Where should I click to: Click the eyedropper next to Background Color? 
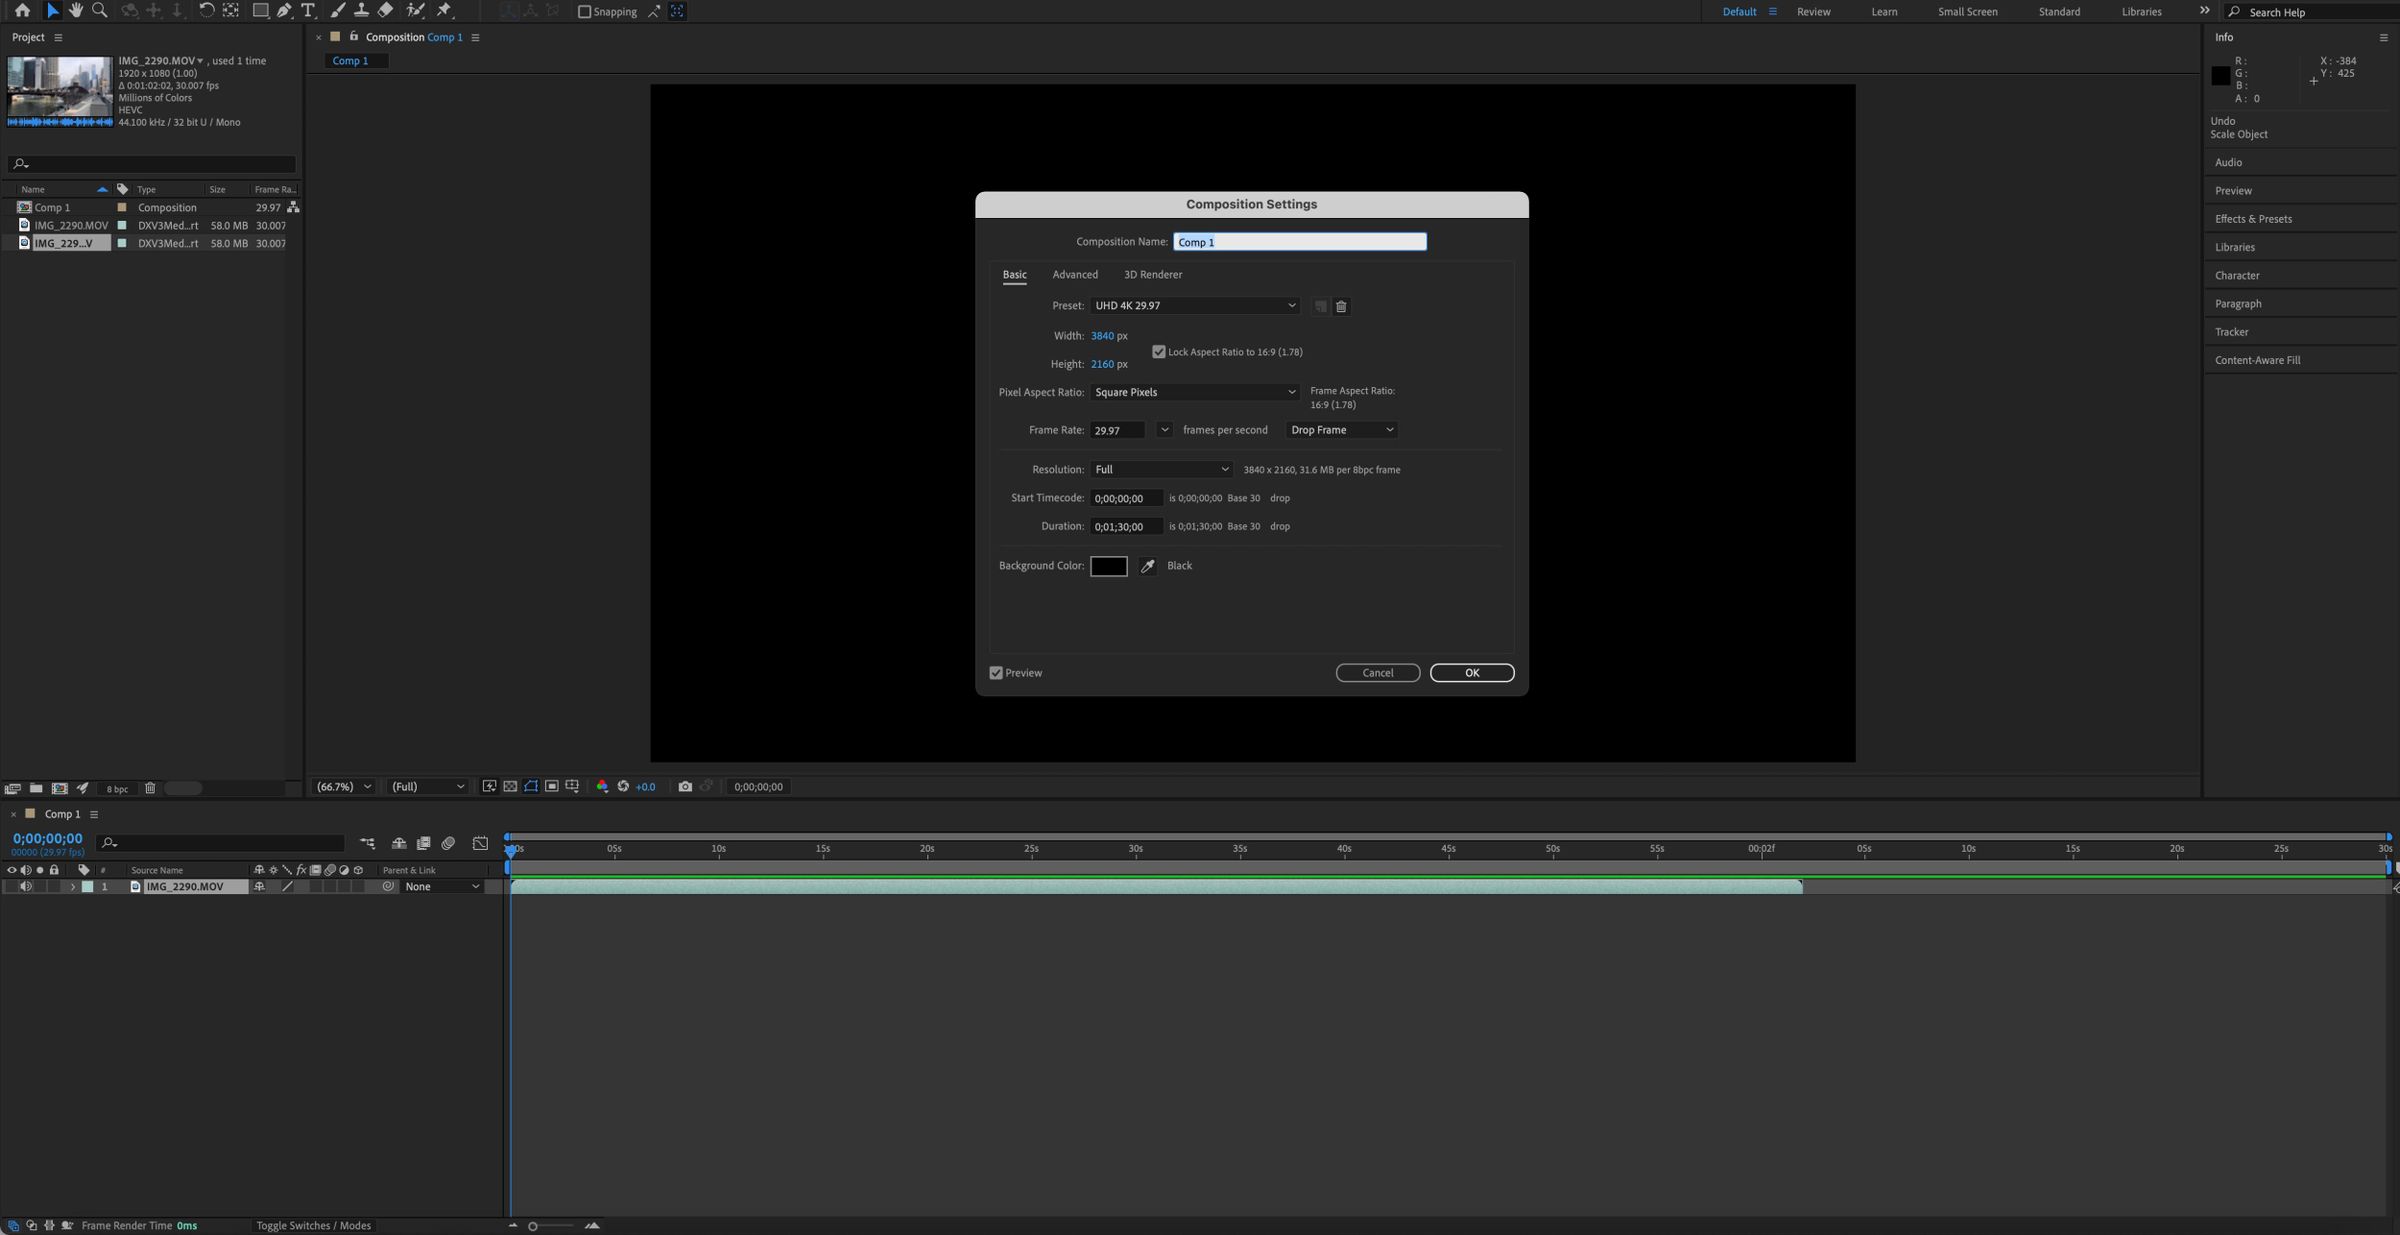pyautogui.click(x=1148, y=566)
